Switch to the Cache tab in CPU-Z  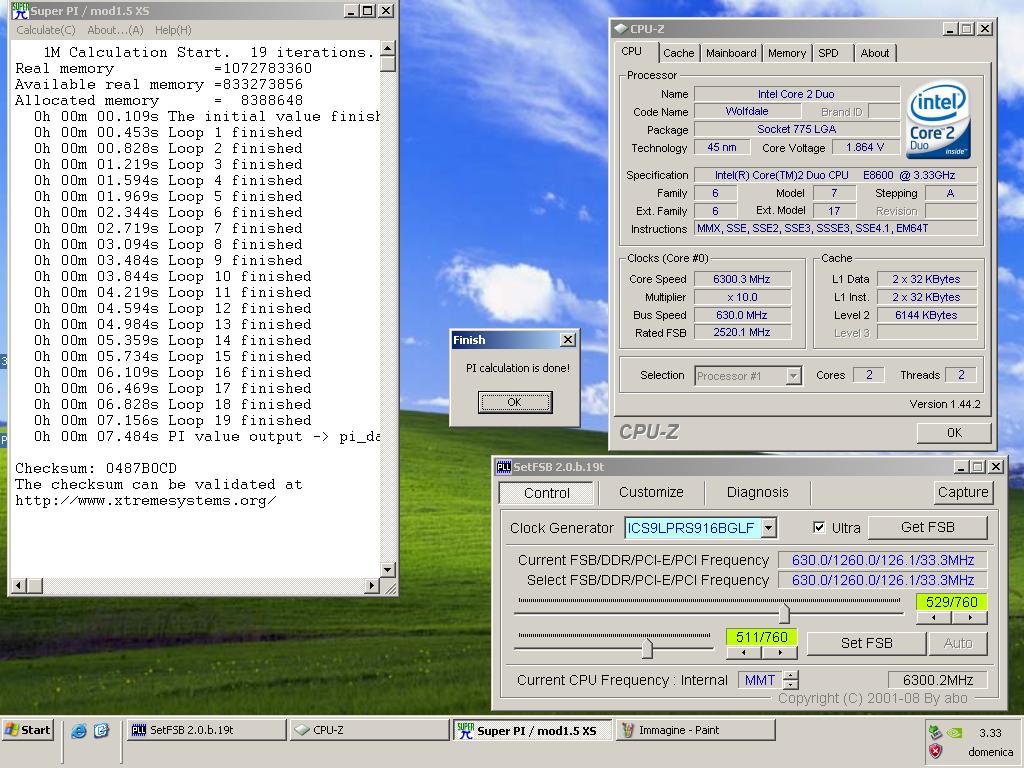point(679,54)
